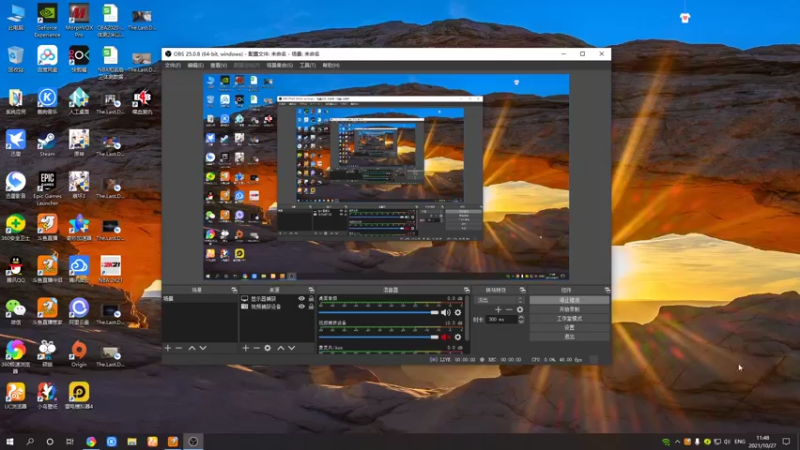Open MorphVOX Pro desktop icon
Screen dimensions: 800x450
click(x=79, y=20)
